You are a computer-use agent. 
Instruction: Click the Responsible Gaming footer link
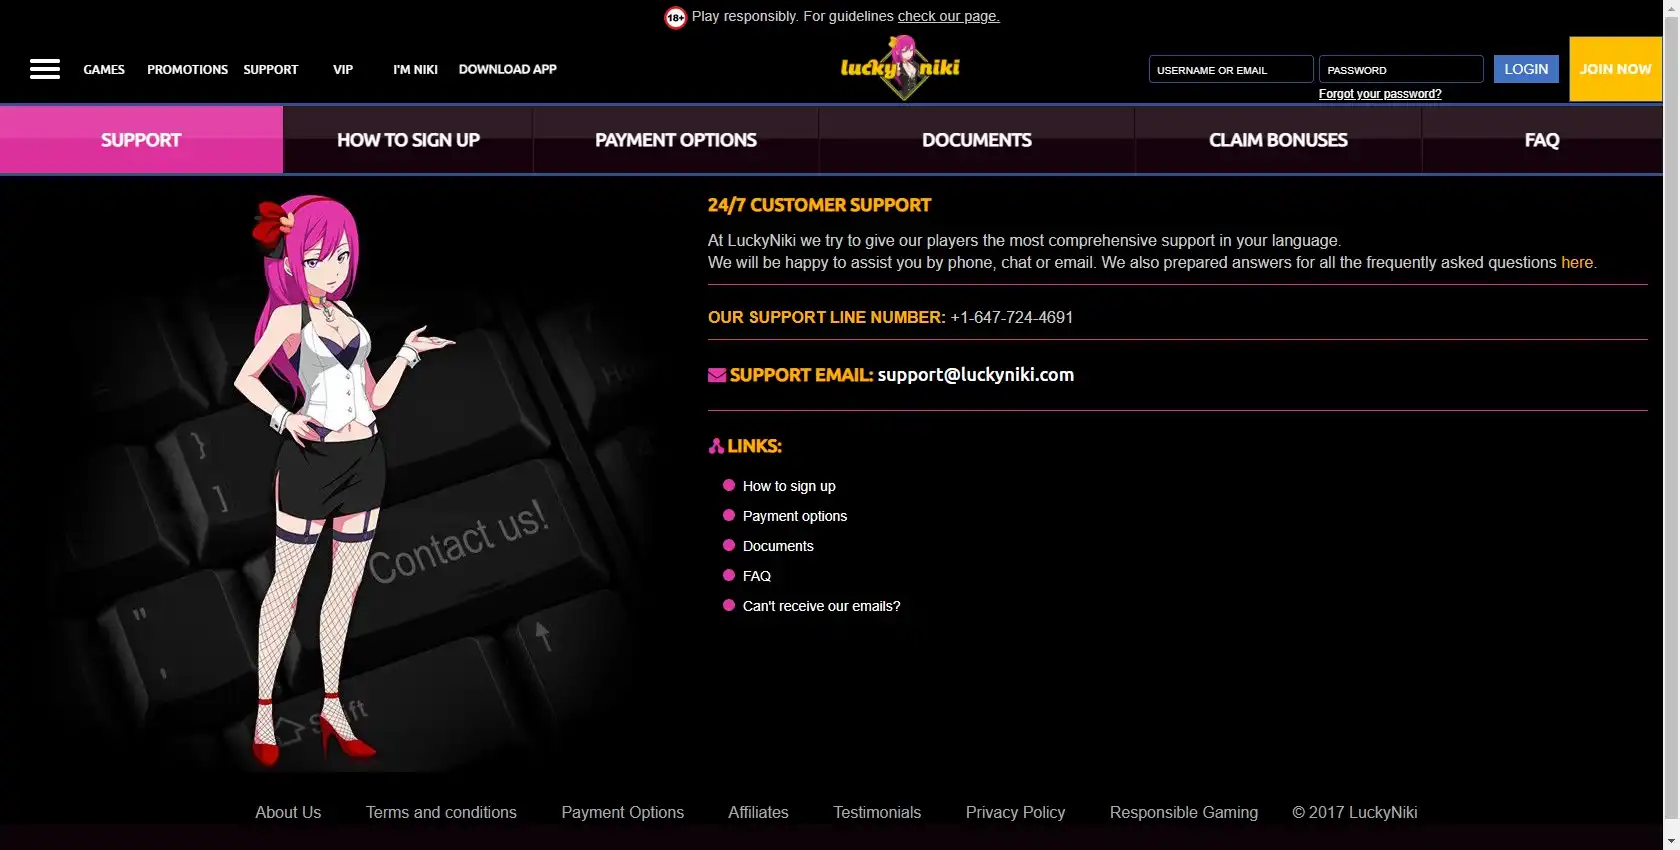(1184, 812)
